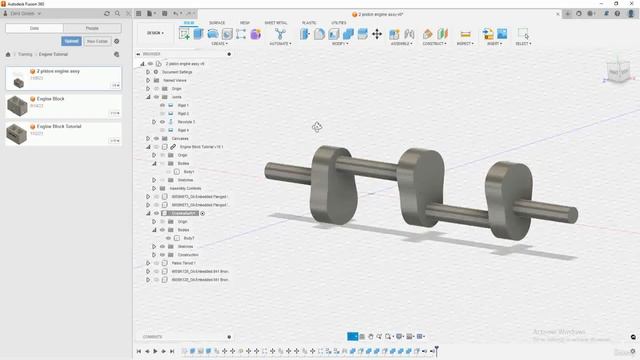The width and height of the screenshot is (640, 360).
Task: Toggle visibility of Canvases folder
Action: point(156,138)
